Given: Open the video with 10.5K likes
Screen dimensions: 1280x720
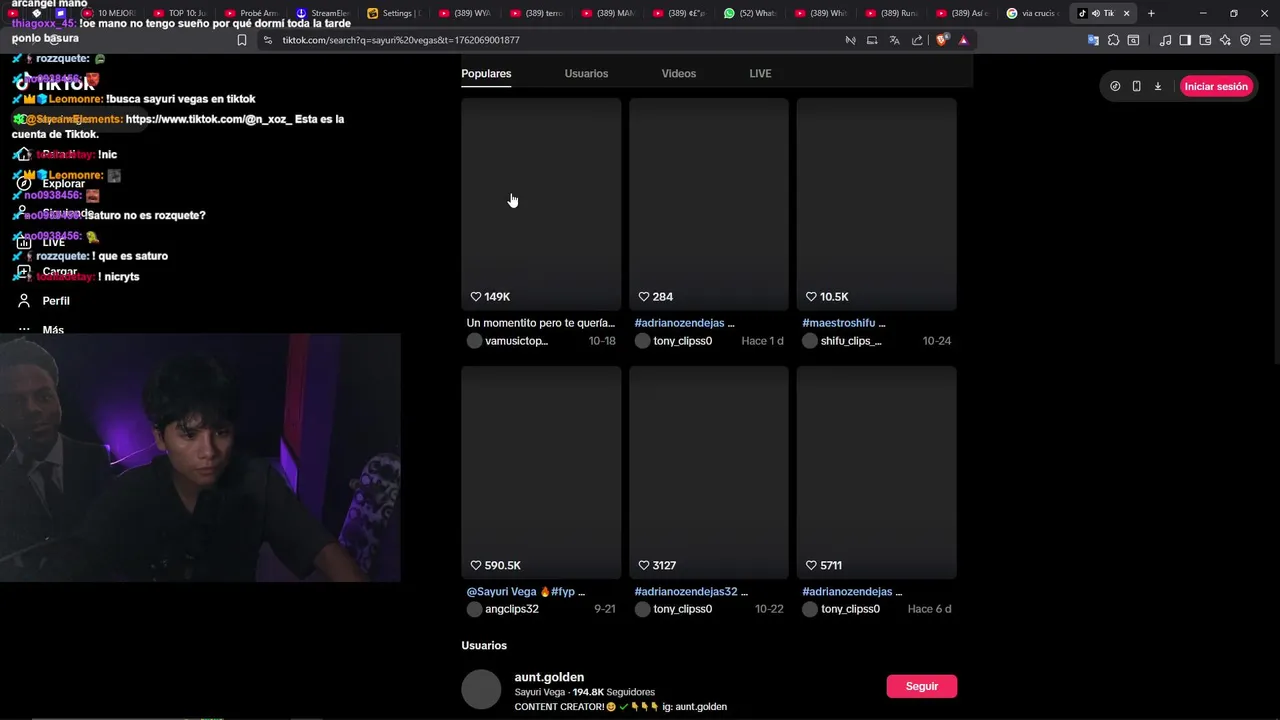Looking at the screenshot, I should pyautogui.click(x=877, y=204).
